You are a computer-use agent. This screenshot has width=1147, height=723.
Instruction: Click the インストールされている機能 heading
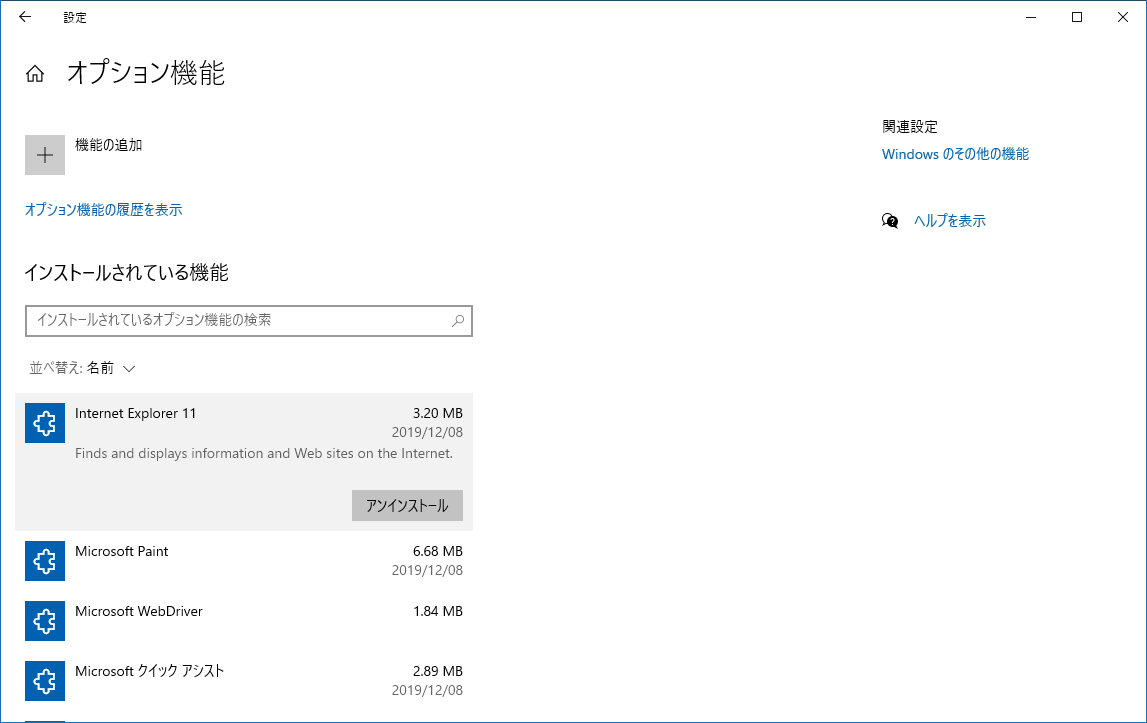127,273
